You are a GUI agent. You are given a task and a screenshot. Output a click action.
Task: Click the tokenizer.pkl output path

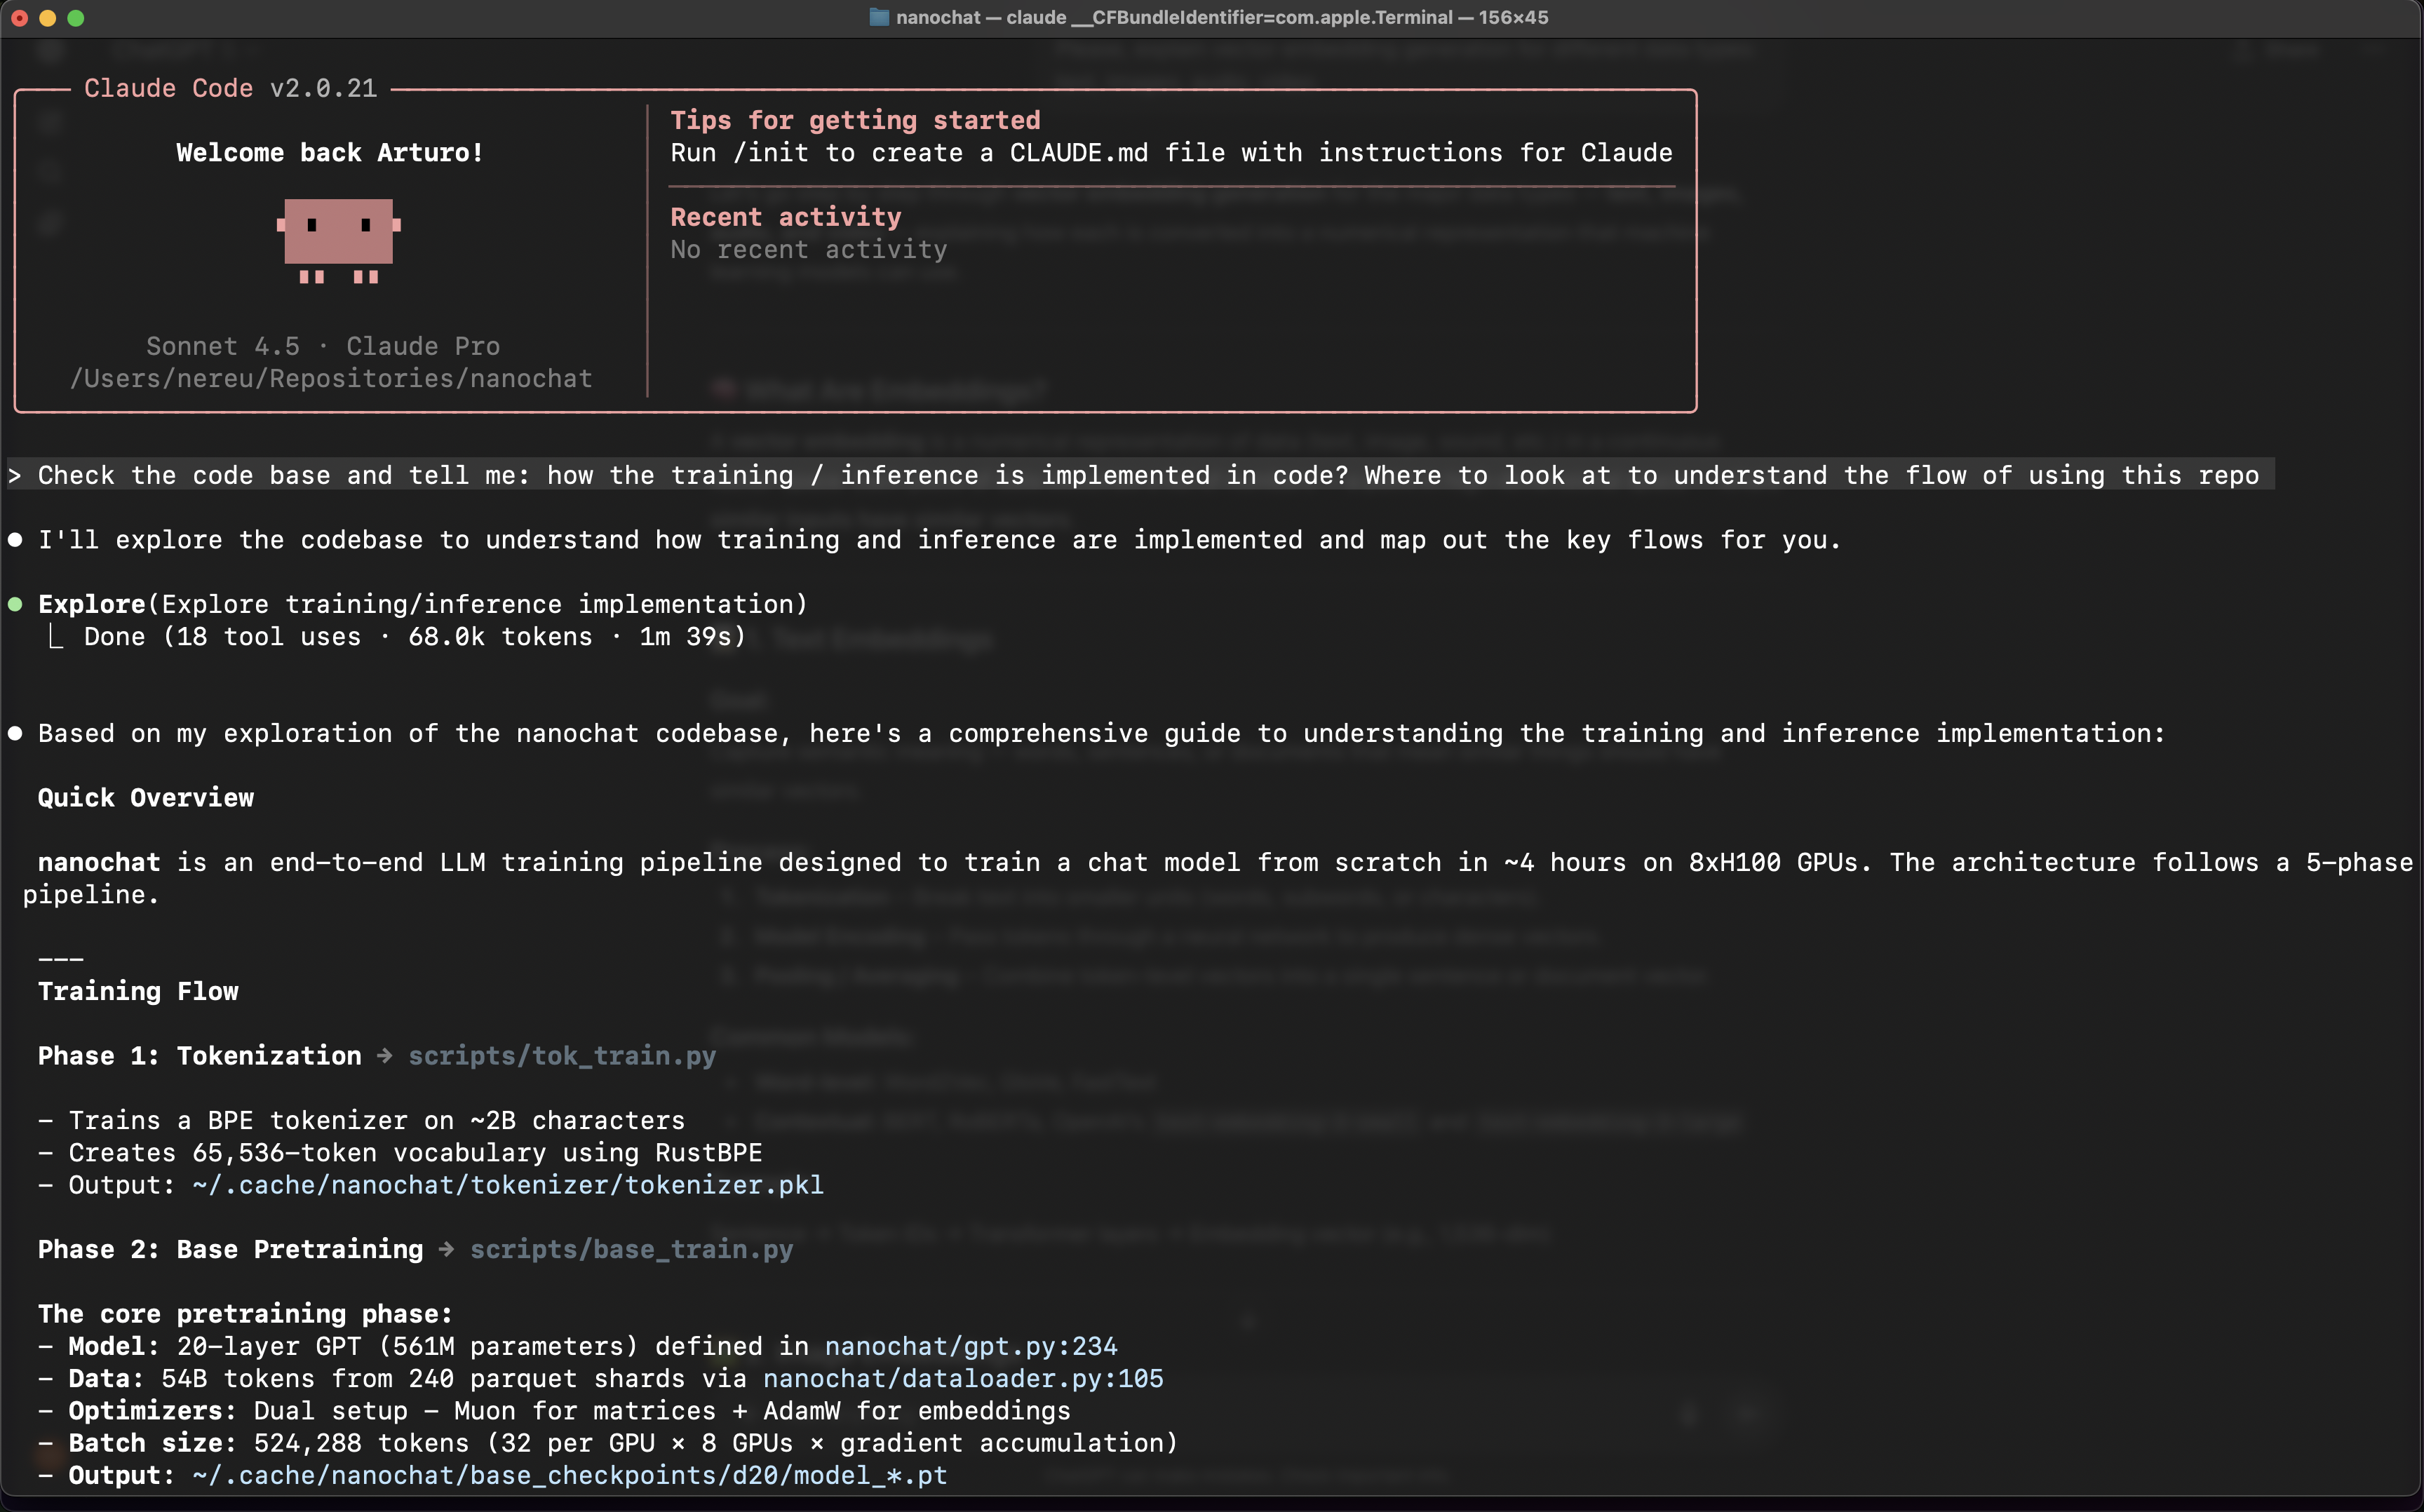point(508,1185)
